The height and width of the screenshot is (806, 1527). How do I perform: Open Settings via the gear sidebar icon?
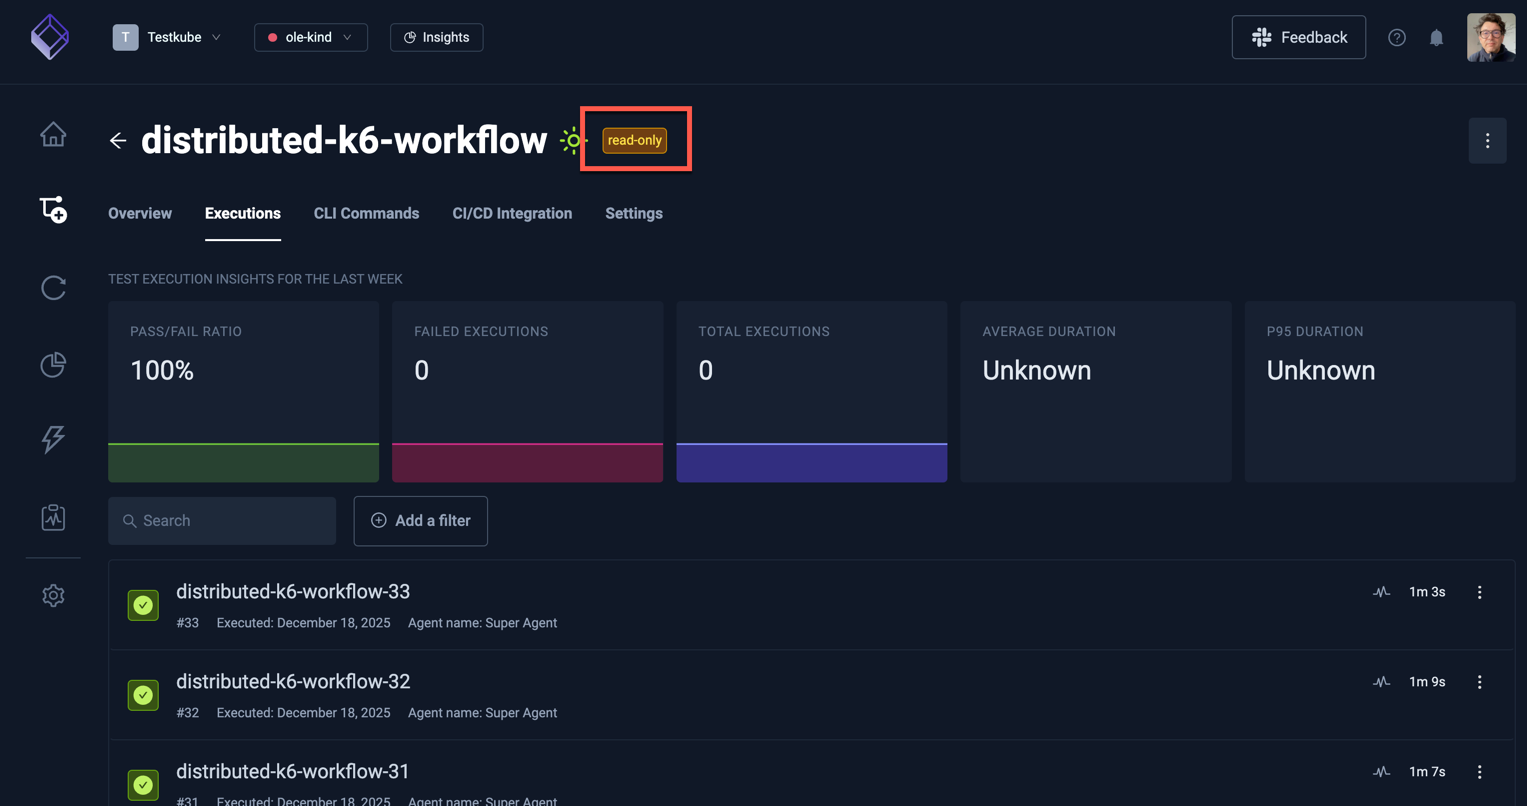pyautogui.click(x=52, y=595)
